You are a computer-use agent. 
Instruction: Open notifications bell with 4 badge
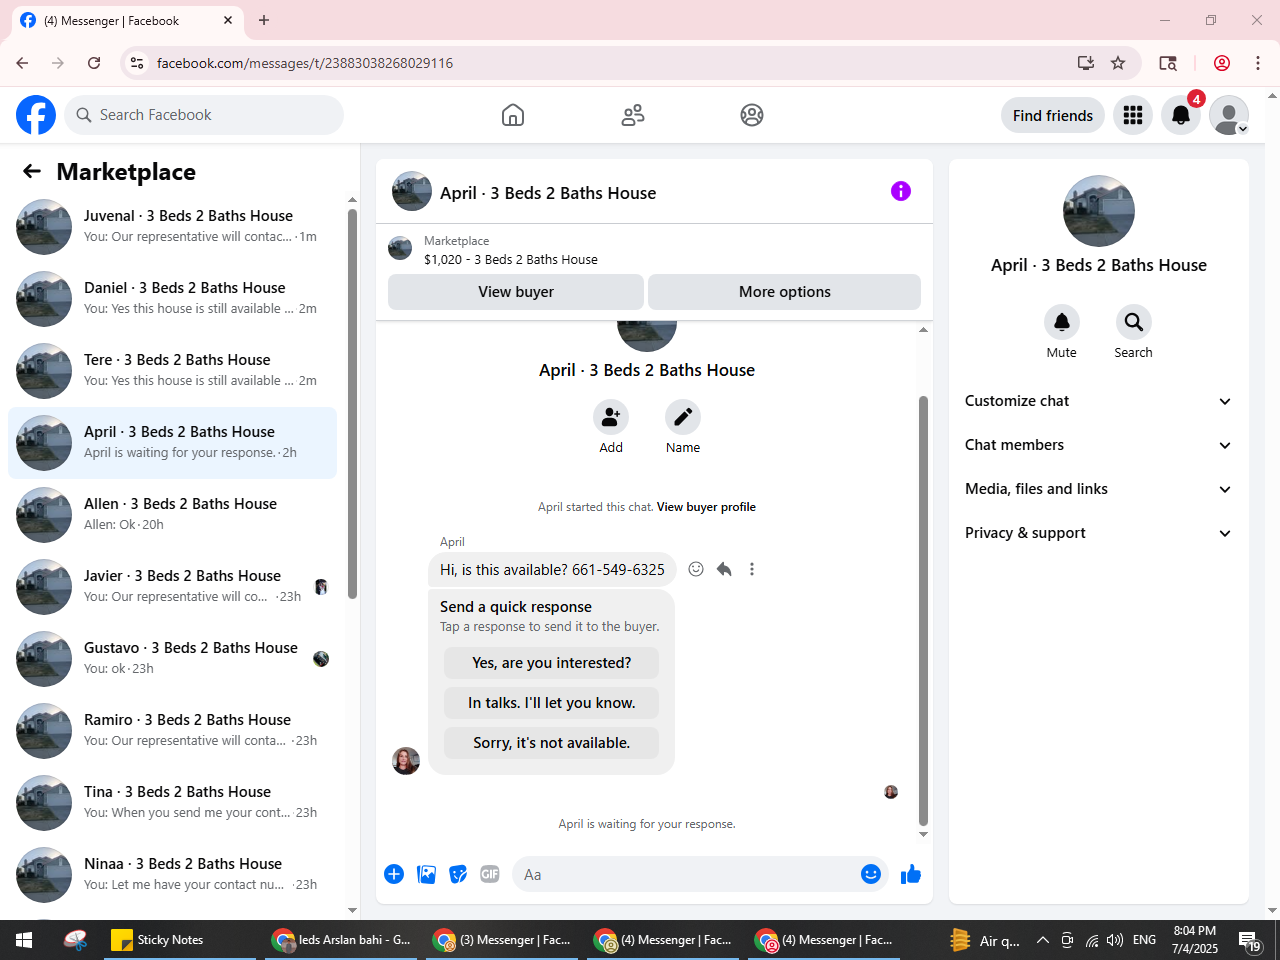(x=1181, y=115)
